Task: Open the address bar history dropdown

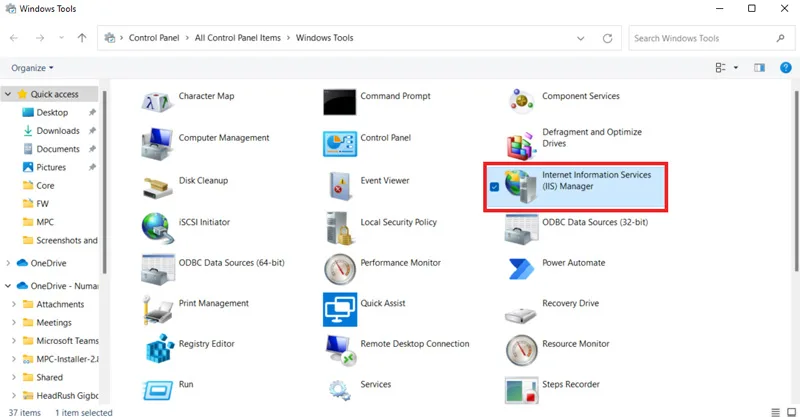Action: pyautogui.click(x=581, y=38)
